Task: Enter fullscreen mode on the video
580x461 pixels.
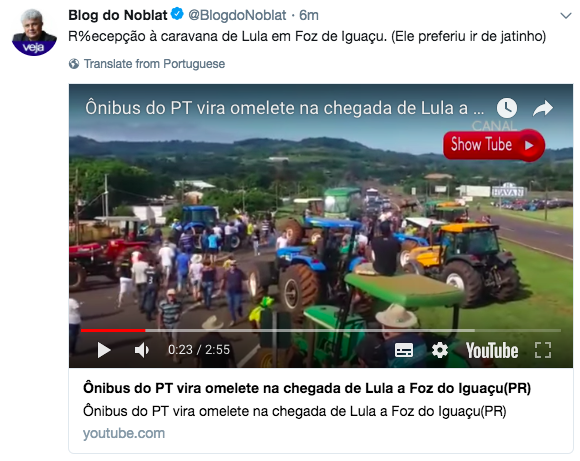Action: tap(543, 350)
